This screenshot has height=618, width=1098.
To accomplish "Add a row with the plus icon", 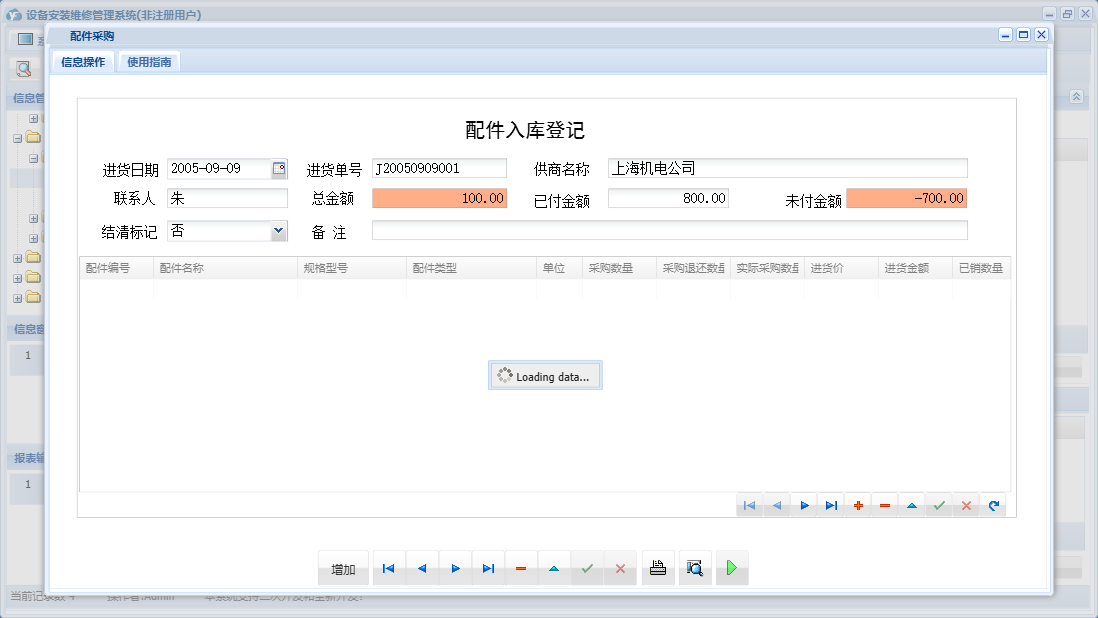I will coord(857,505).
